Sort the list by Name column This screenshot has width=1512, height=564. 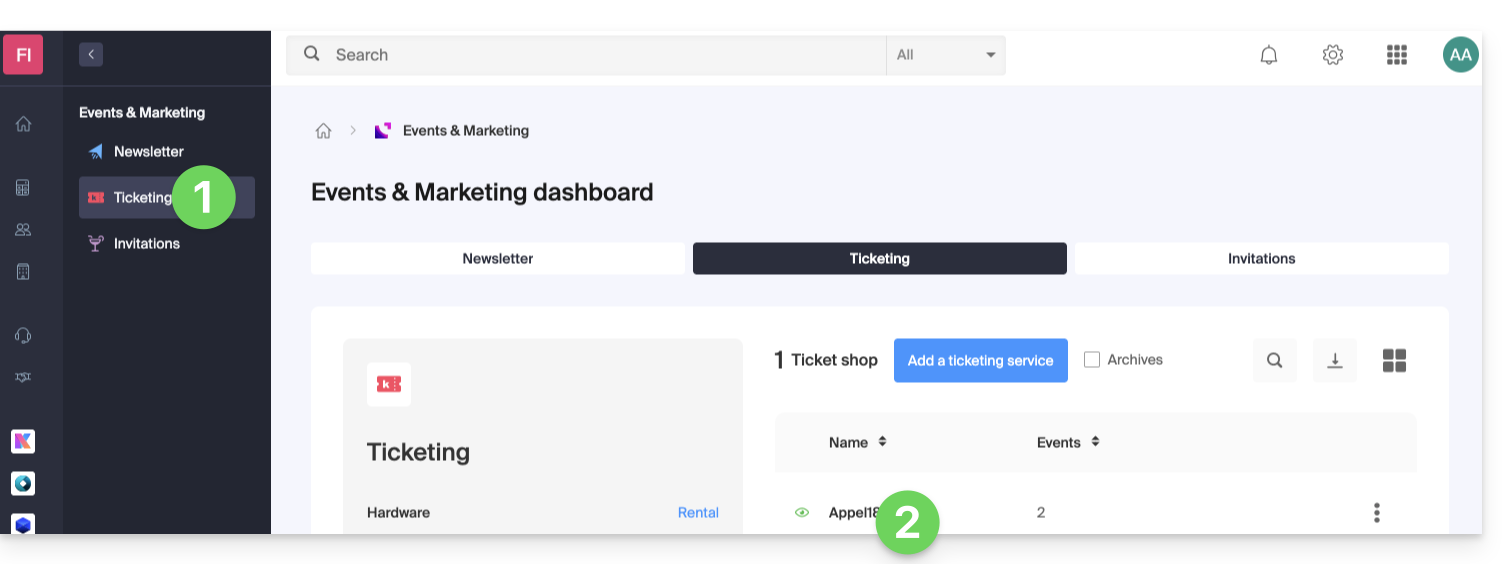click(858, 442)
